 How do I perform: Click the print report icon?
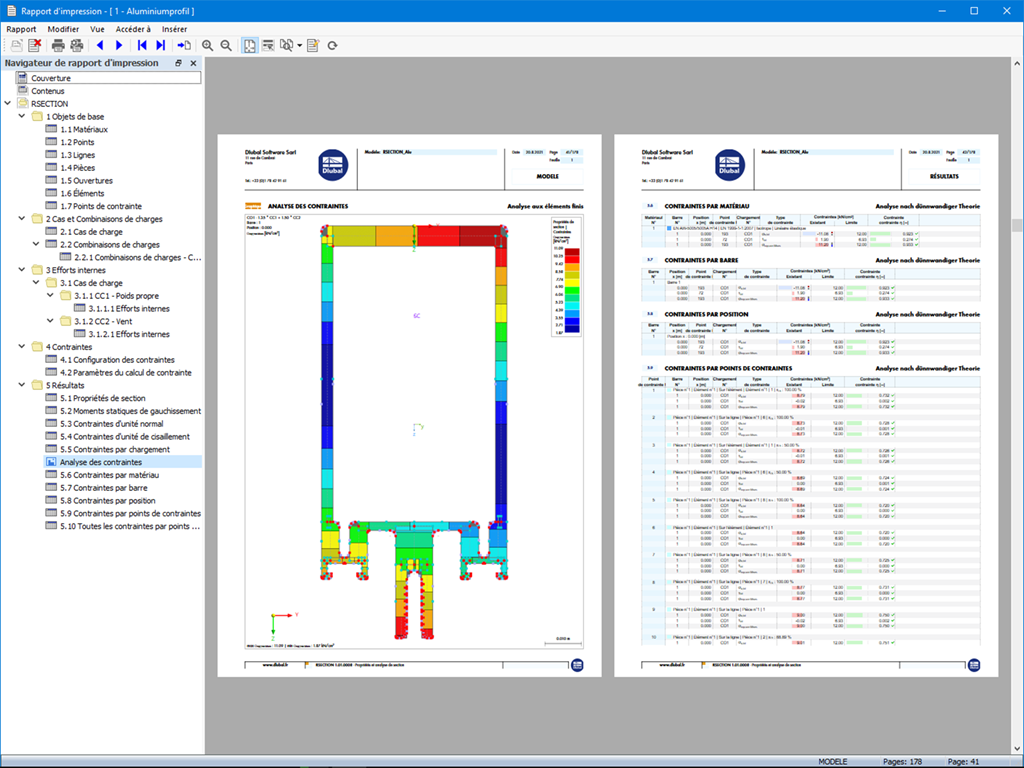tap(58, 45)
